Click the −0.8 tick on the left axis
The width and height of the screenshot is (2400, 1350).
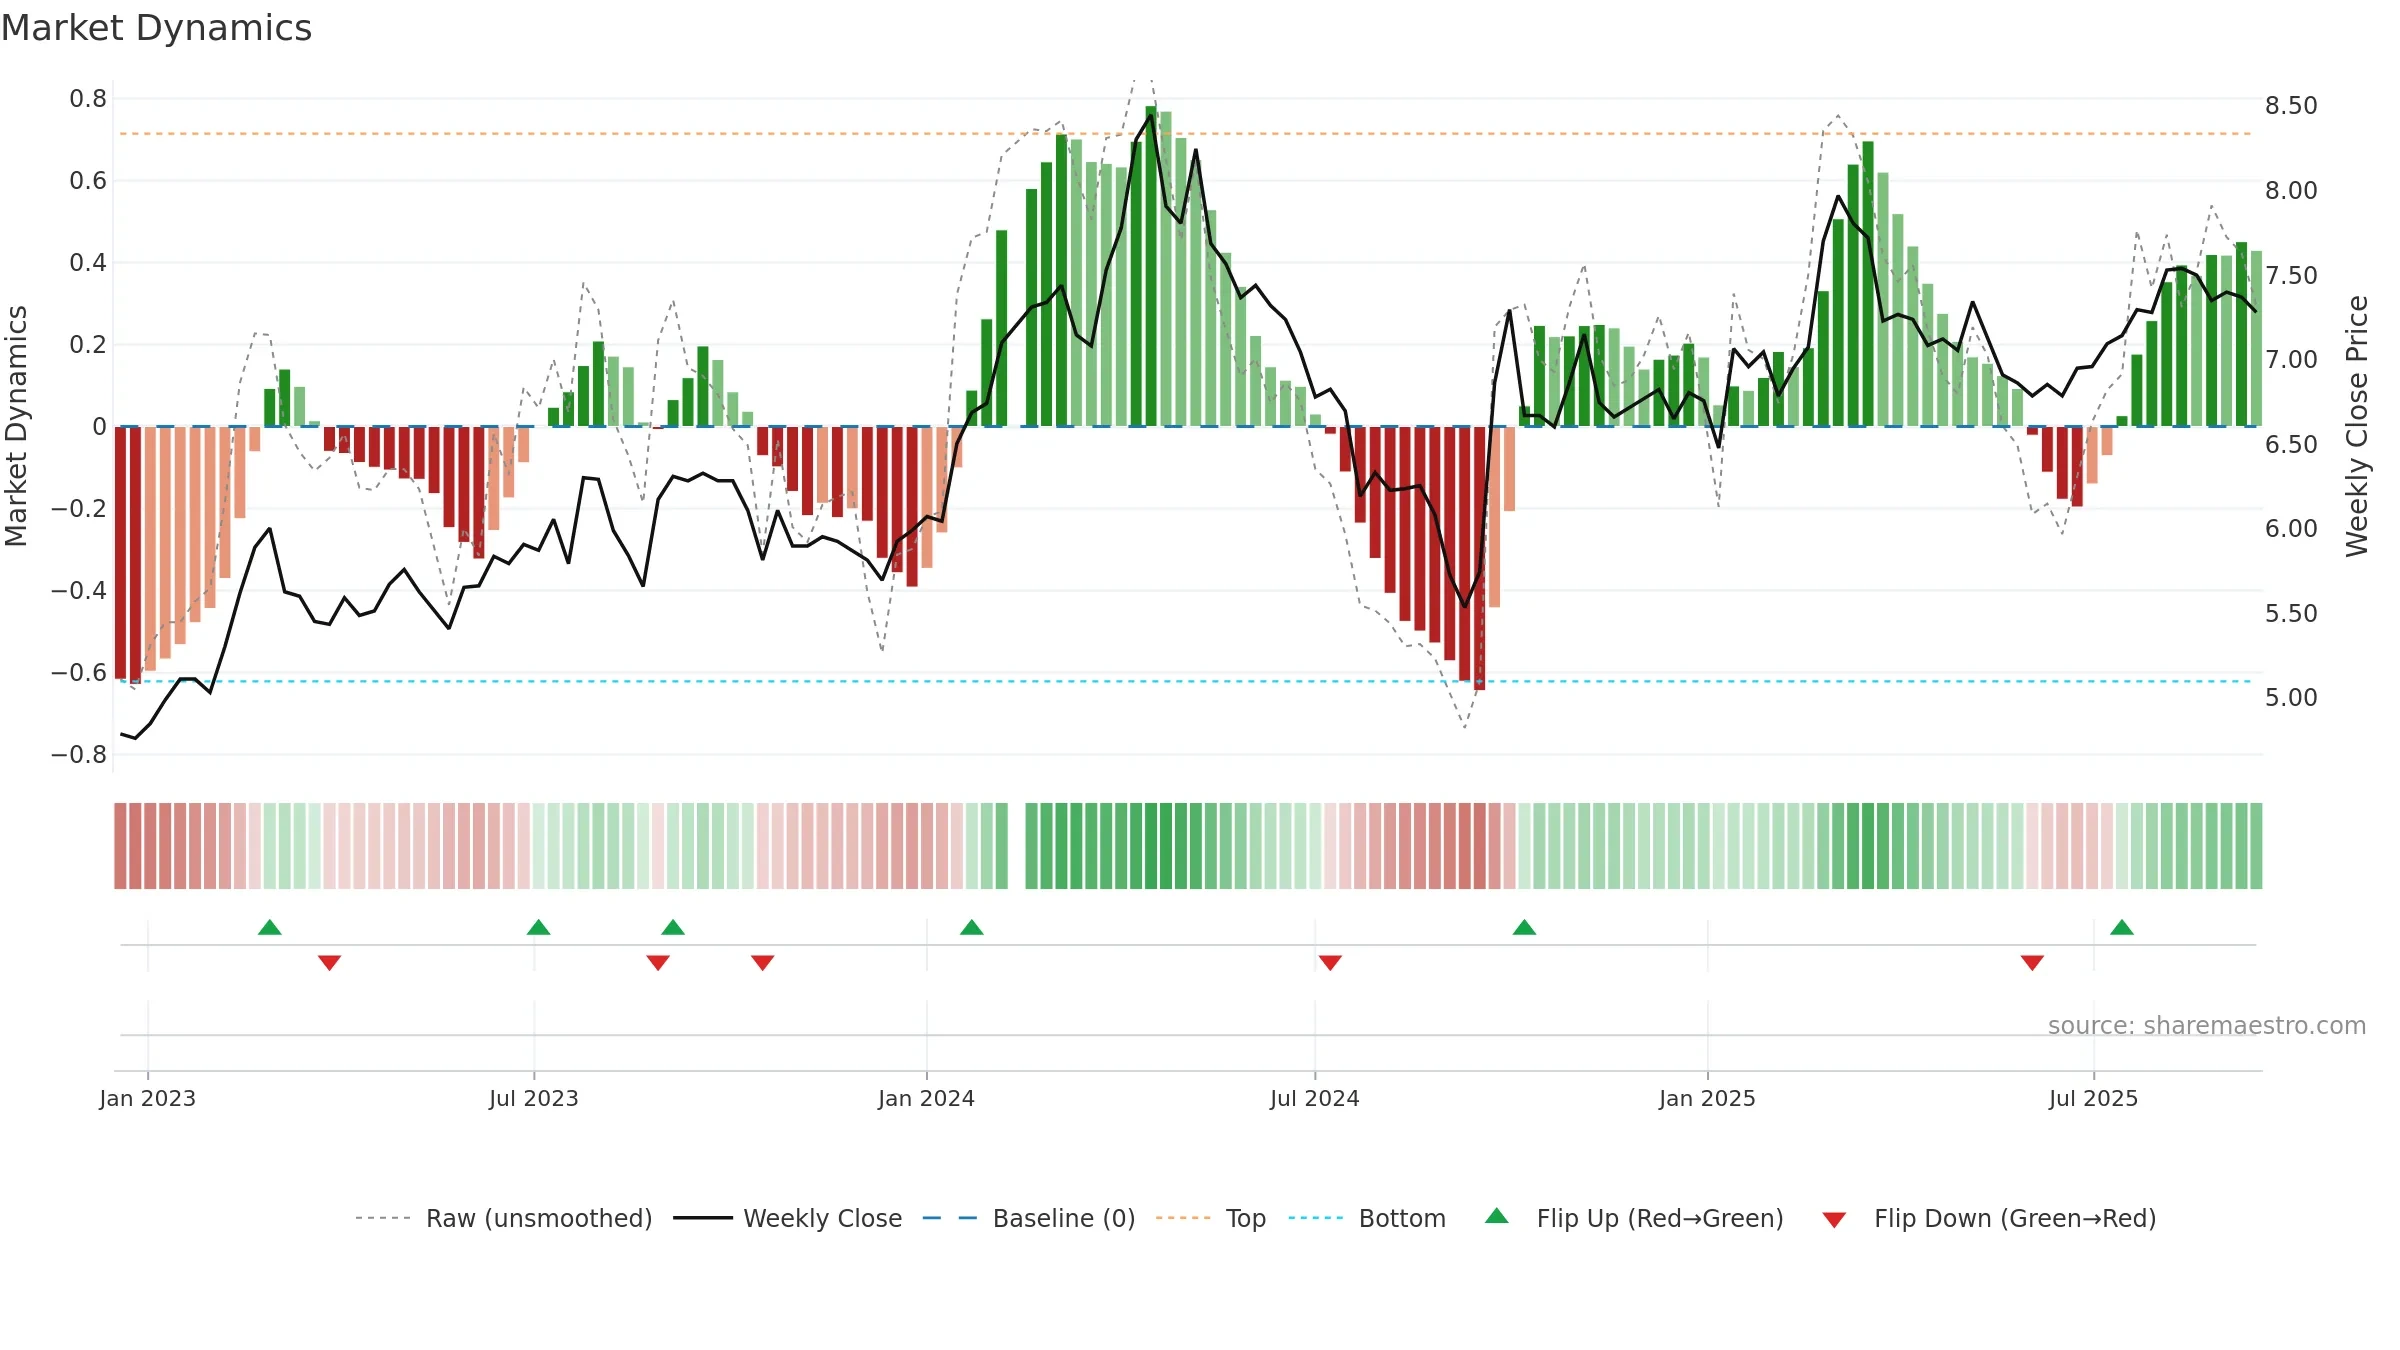pyautogui.click(x=79, y=755)
